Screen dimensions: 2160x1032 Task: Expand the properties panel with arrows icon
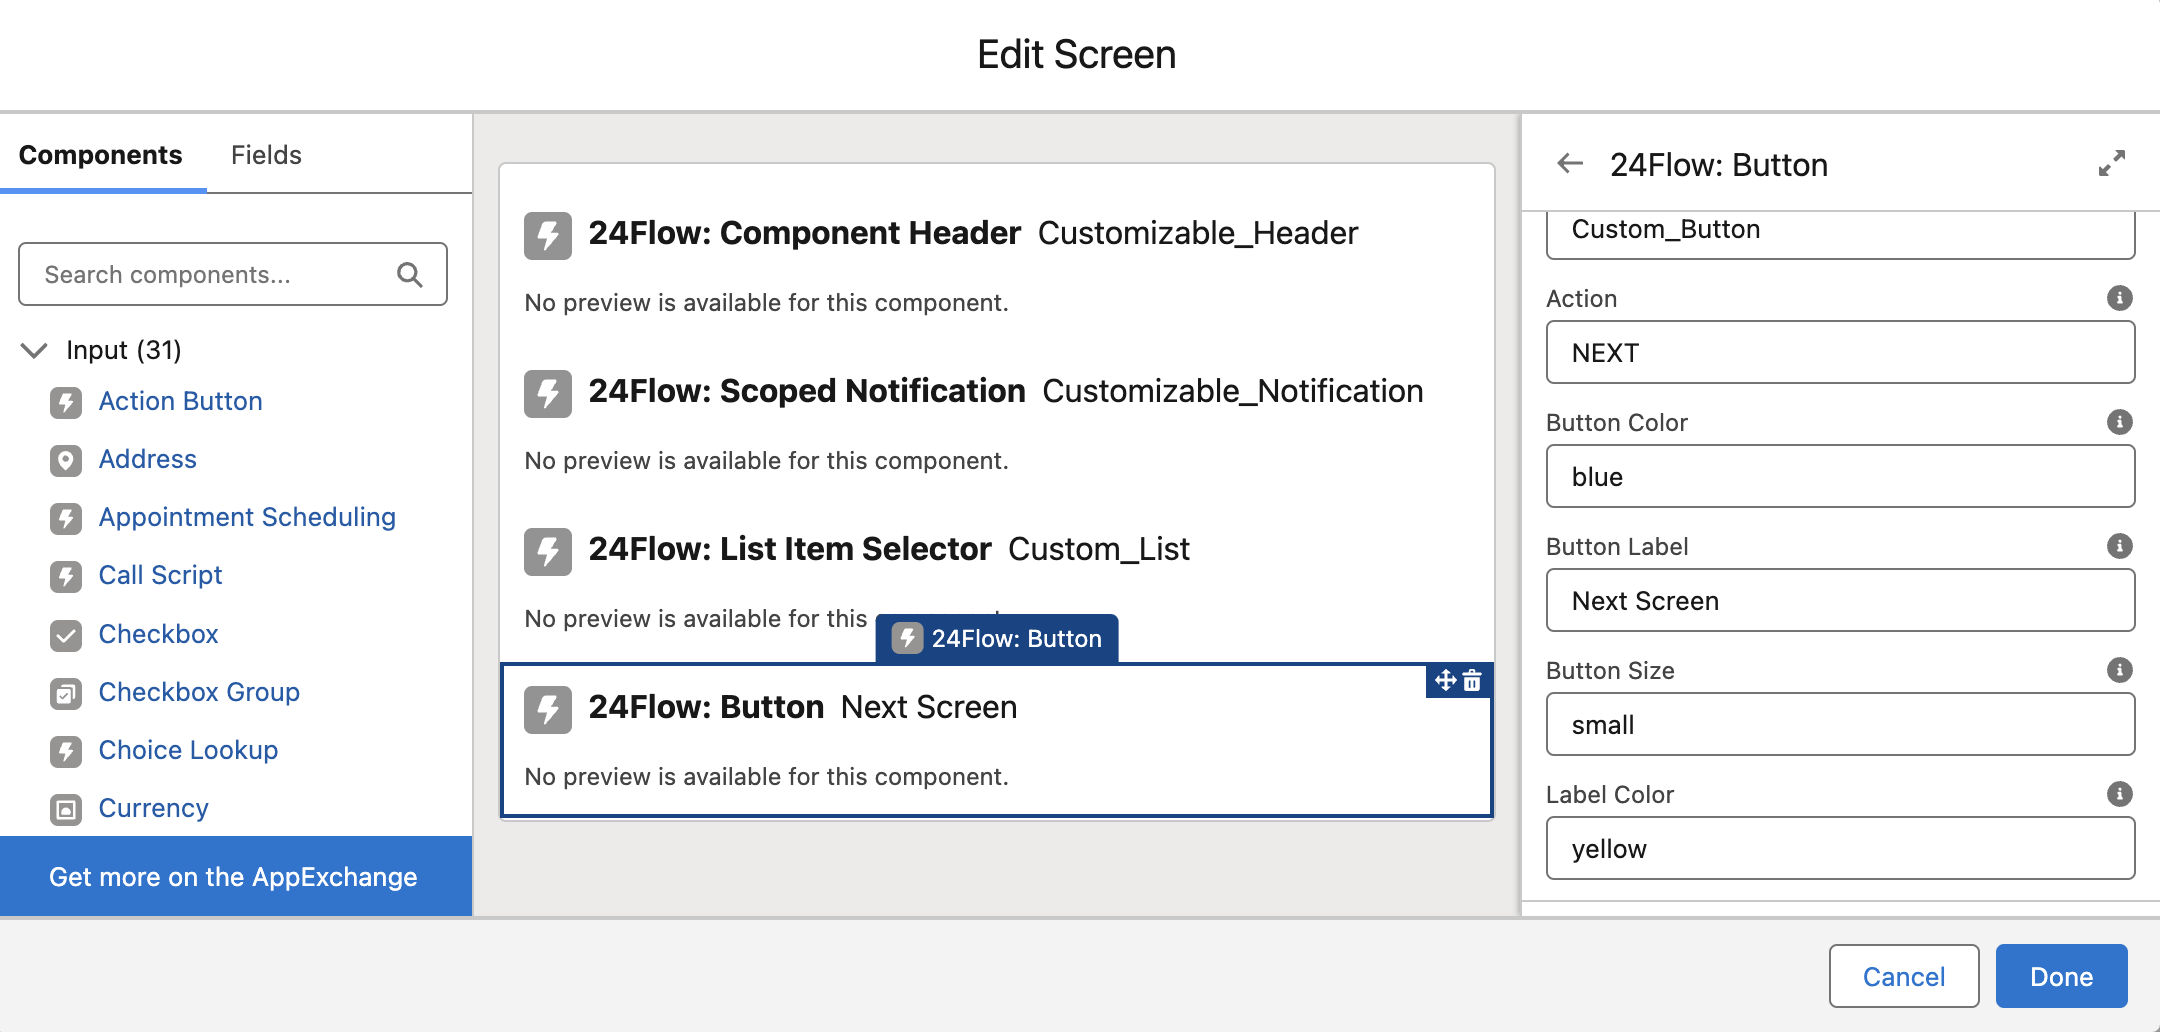2111,164
